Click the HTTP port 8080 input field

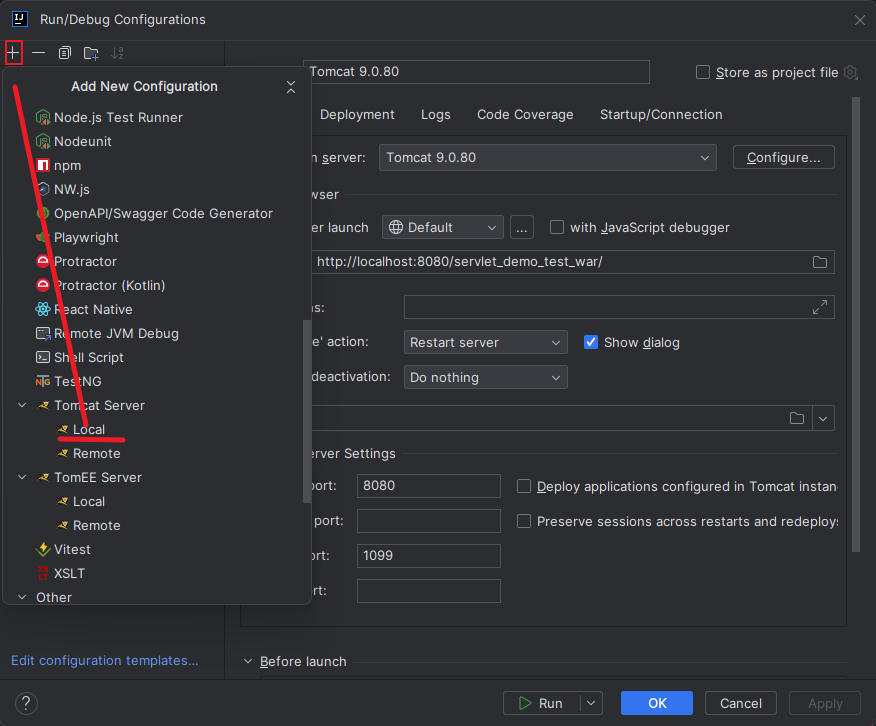pos(428,486)
